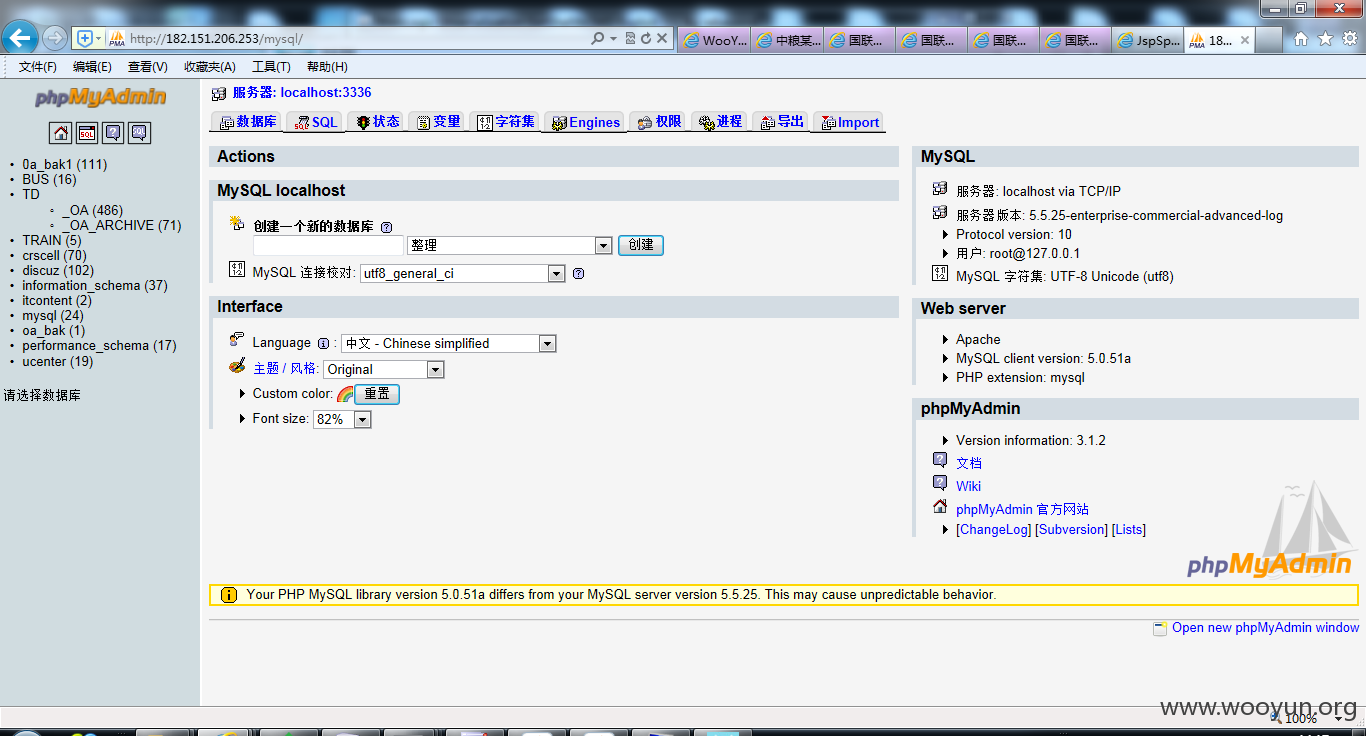Open the theme dropdown showing Original
This screenshot has width=1366, height=736.
[384, 369]
